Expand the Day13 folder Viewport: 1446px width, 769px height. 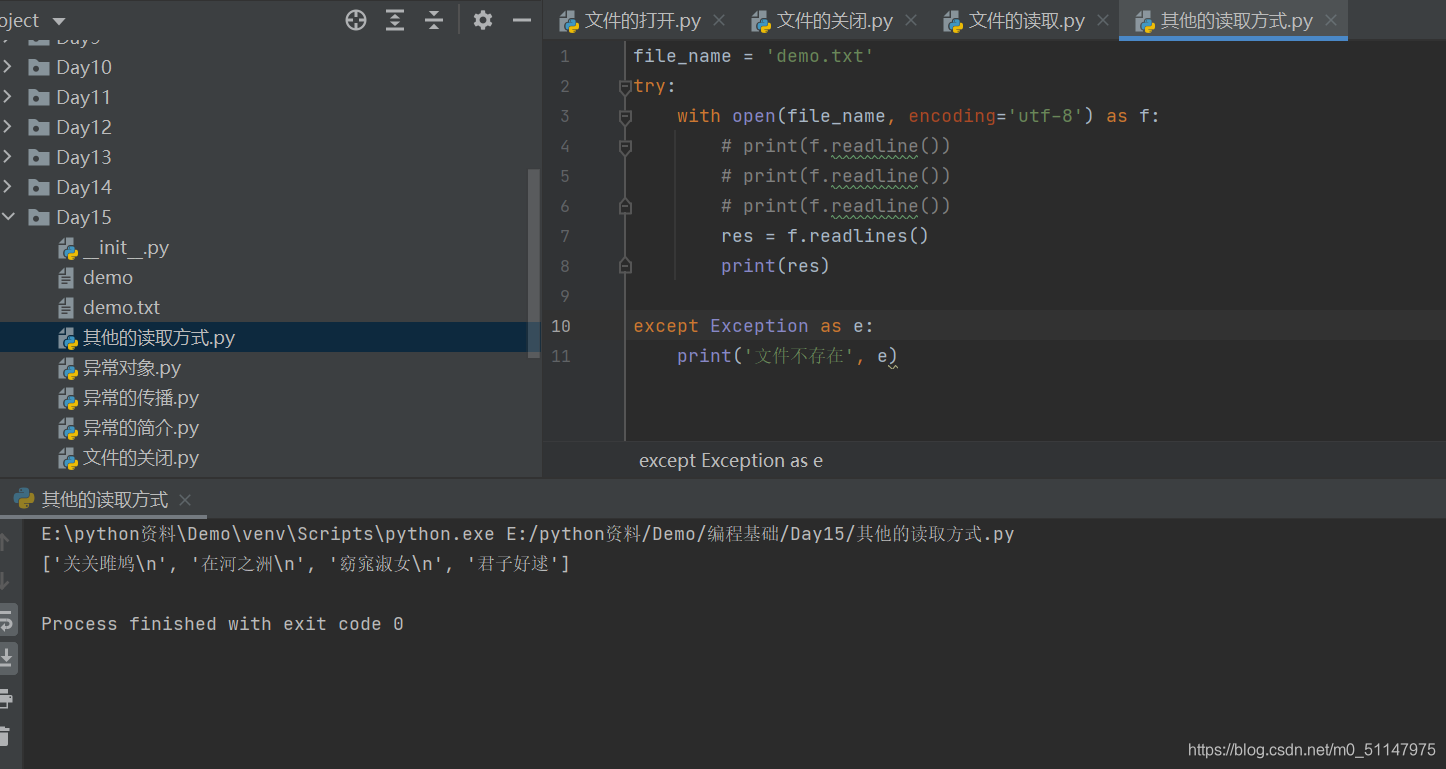(x=8, y=157)
